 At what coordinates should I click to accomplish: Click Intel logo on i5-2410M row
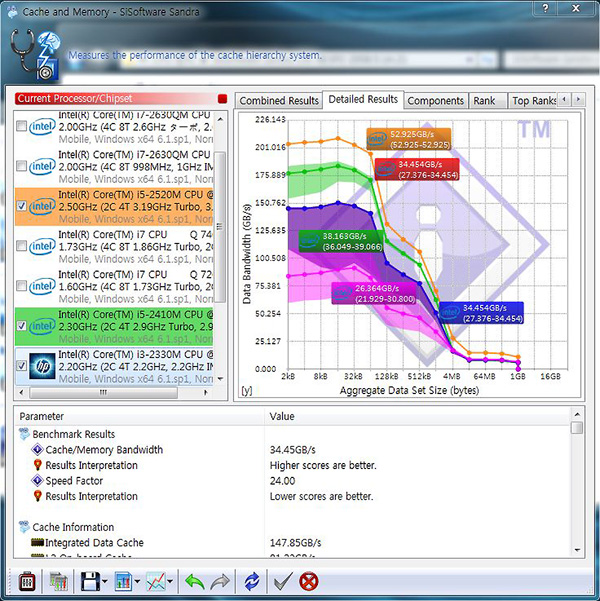(x=42, y=326)
